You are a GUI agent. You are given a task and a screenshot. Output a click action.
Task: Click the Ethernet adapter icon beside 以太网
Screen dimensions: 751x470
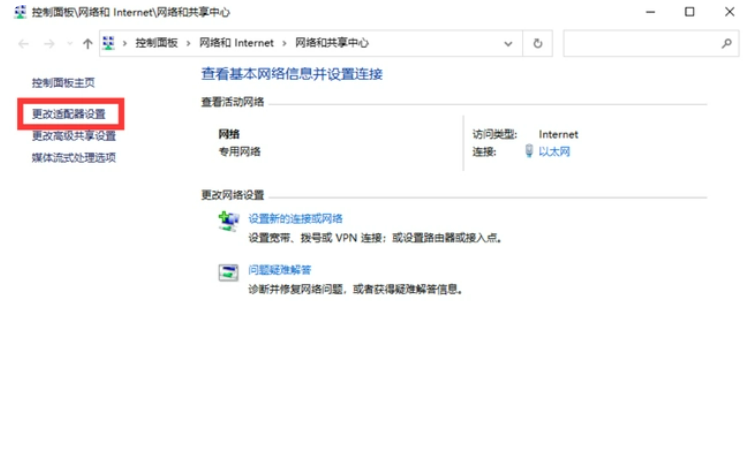tap(529, 152)
